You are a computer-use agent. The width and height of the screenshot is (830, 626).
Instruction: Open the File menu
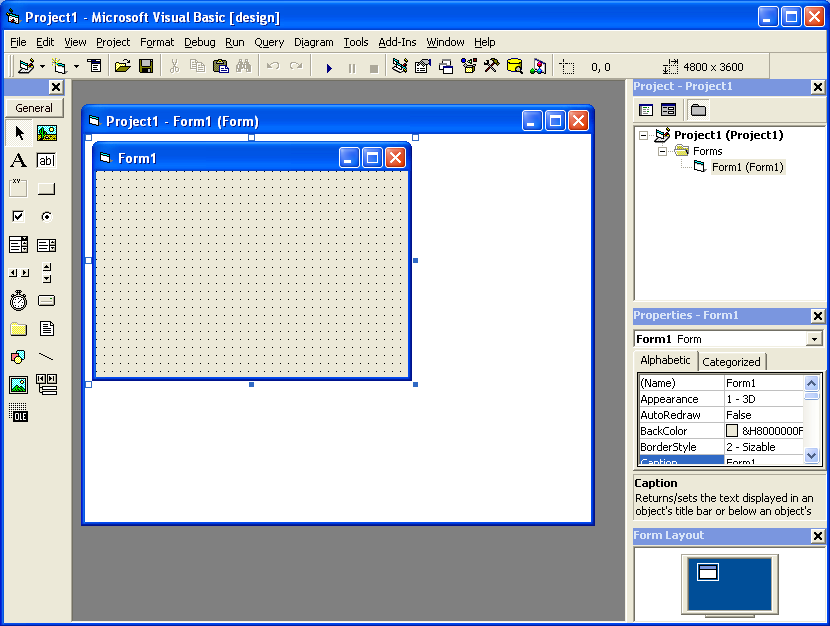[x=18, y=42]
